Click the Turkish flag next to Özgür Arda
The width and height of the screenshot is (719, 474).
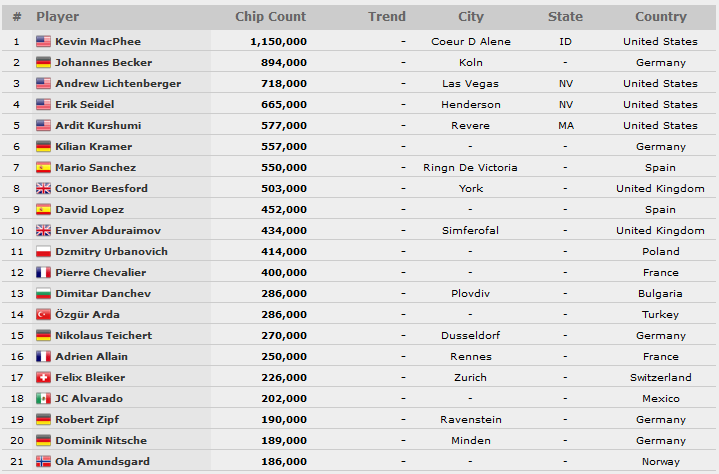tap(44, 314)
